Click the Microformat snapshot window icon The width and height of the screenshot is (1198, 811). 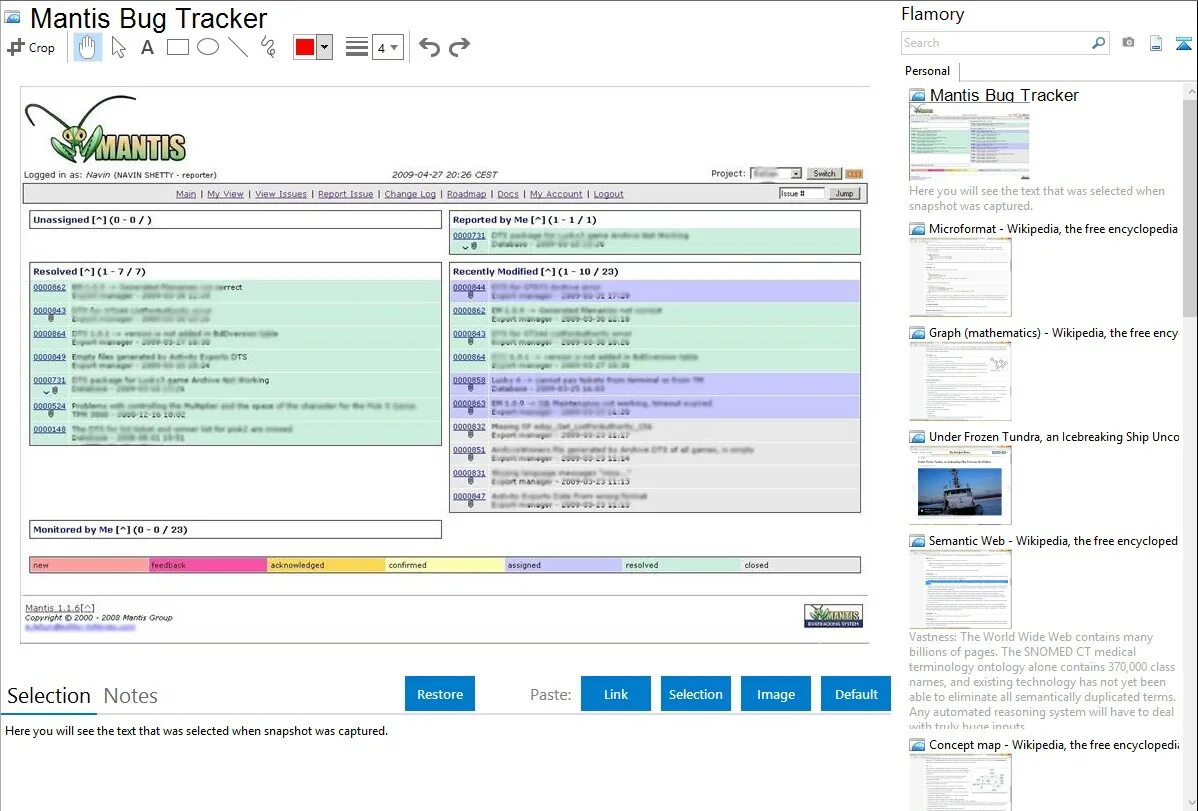917,229
